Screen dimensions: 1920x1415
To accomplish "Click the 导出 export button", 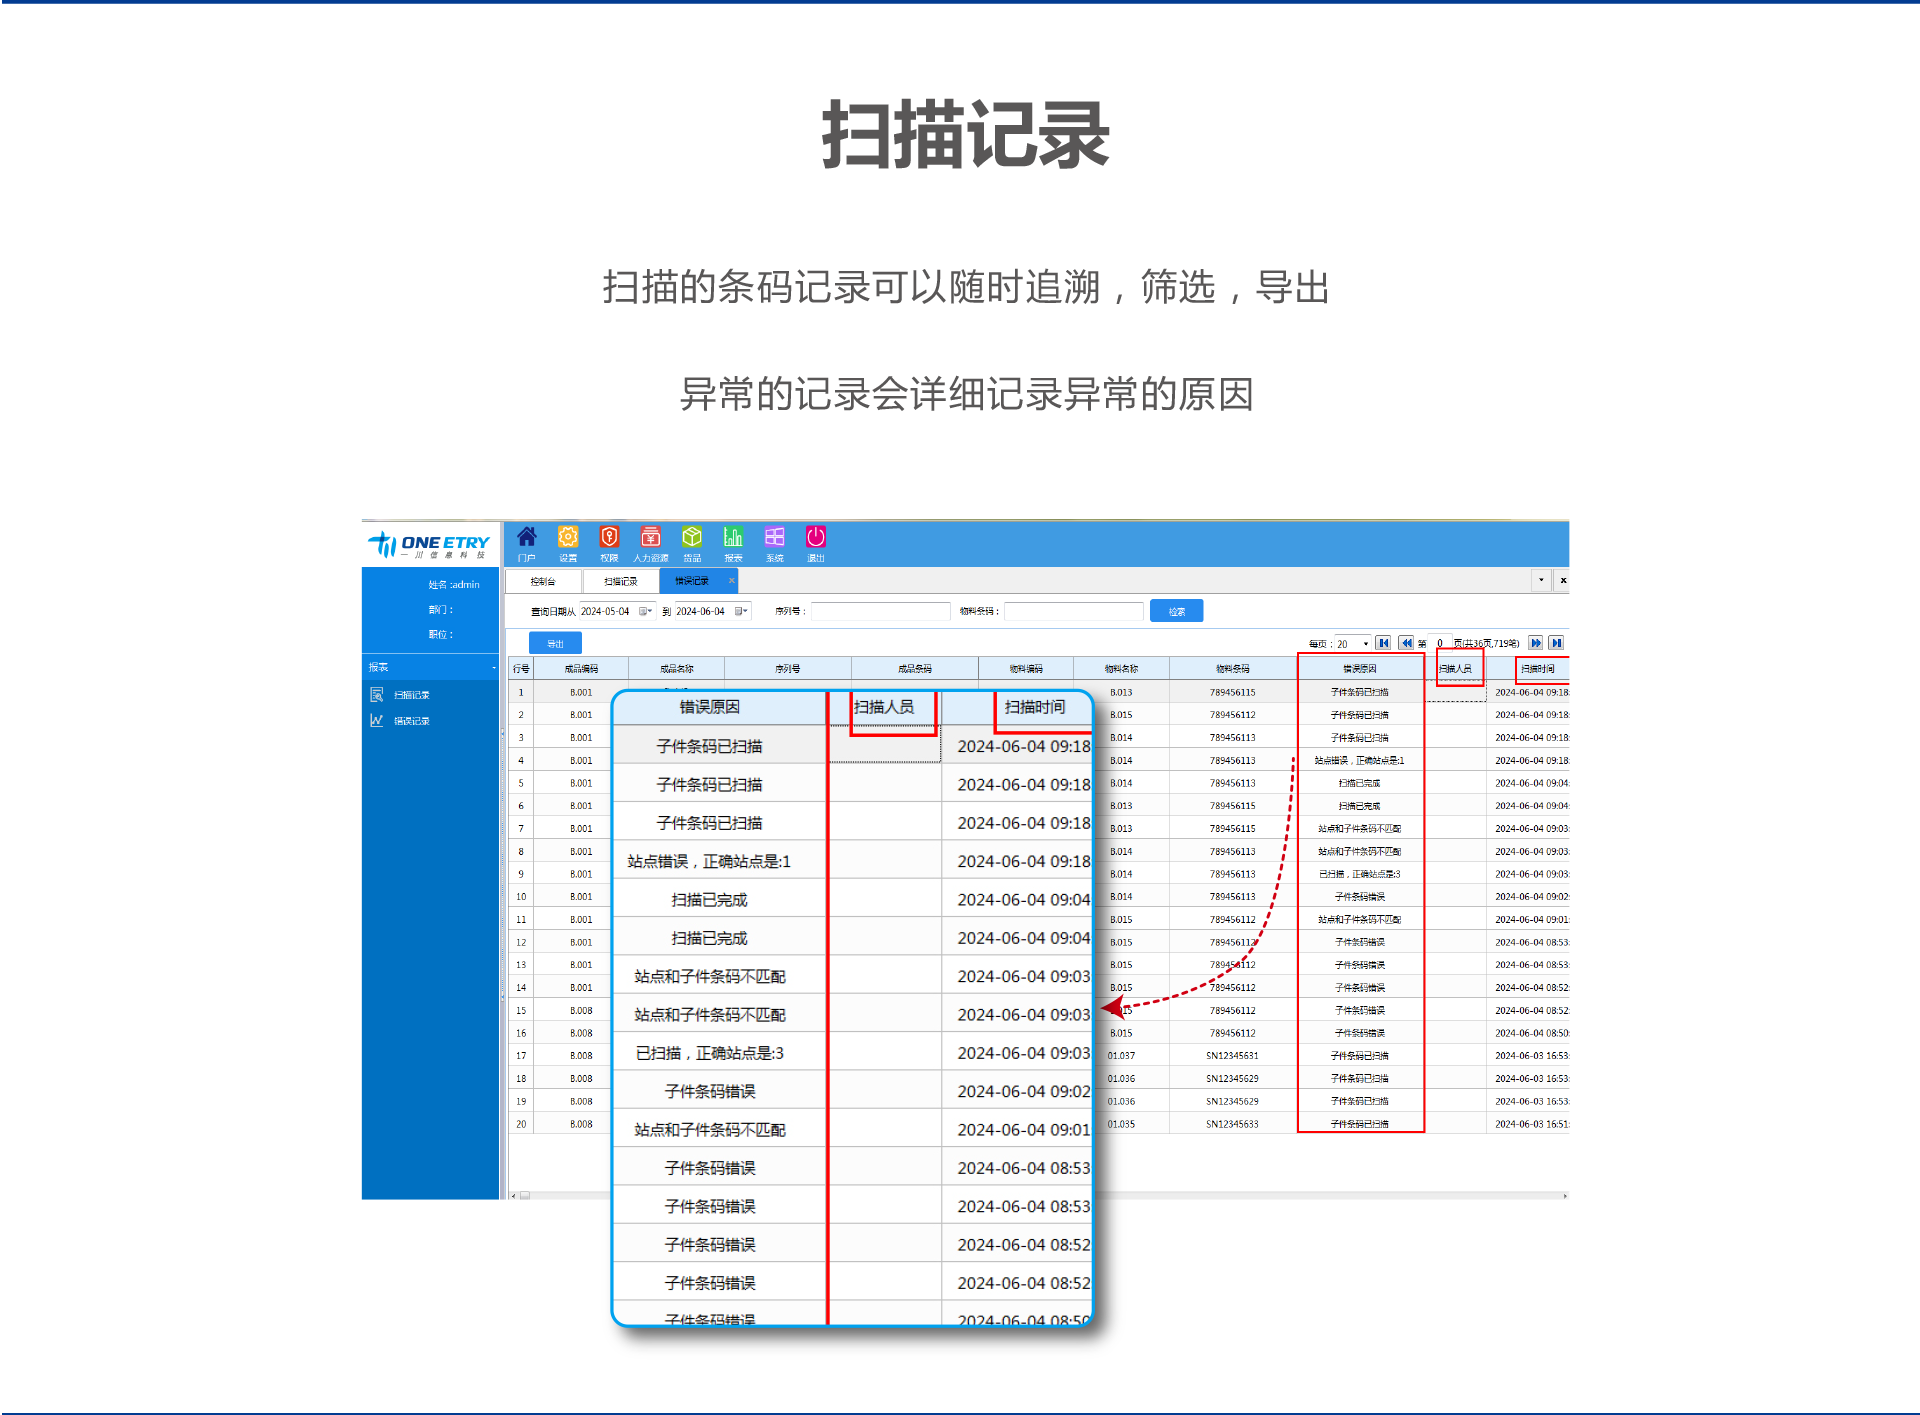I will coord(555,644).
